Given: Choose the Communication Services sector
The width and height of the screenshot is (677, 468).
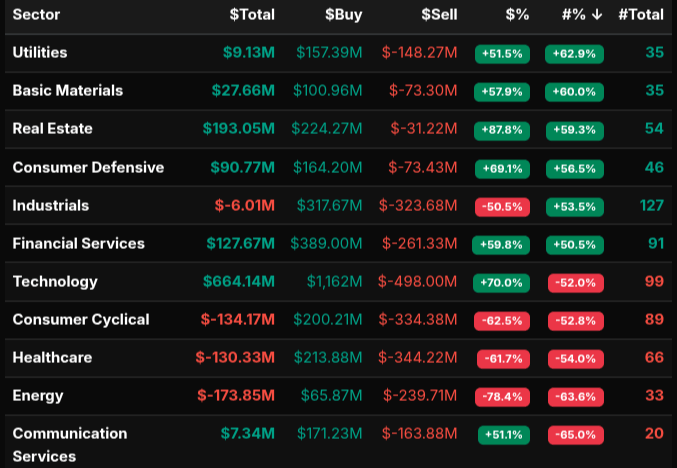Looking at the screenshot, I should tap(69, 444).
